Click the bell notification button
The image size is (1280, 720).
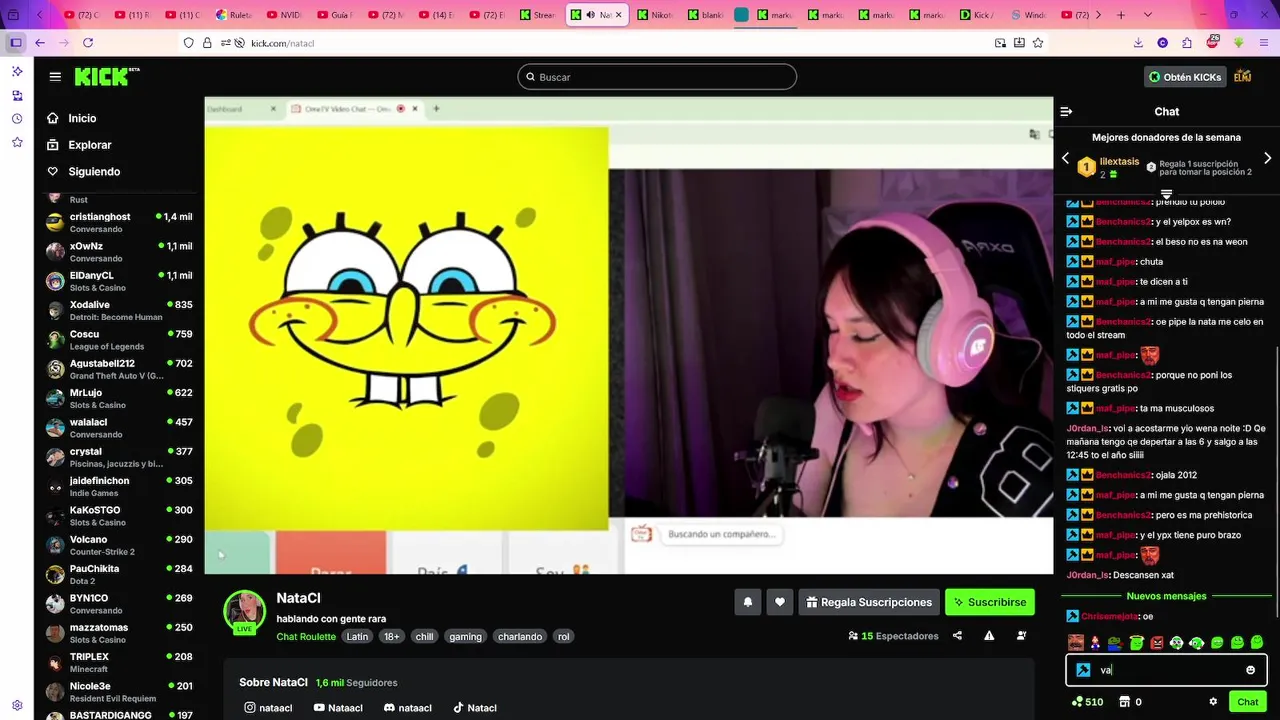(747, 602)
